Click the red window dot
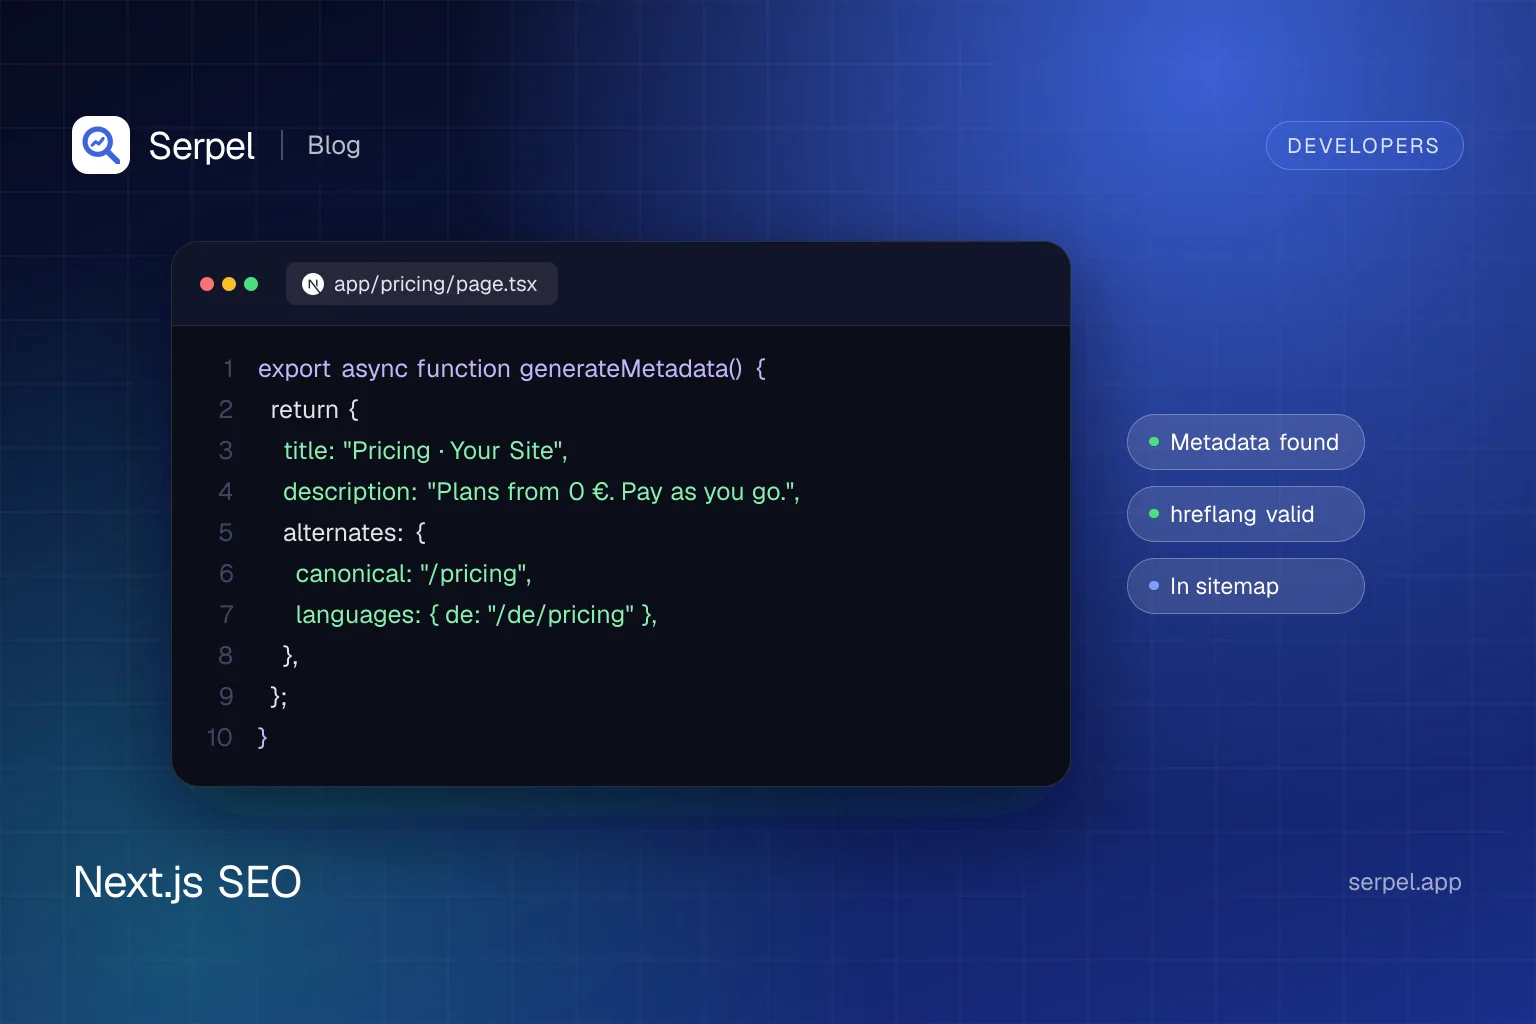 pos(207,284)
